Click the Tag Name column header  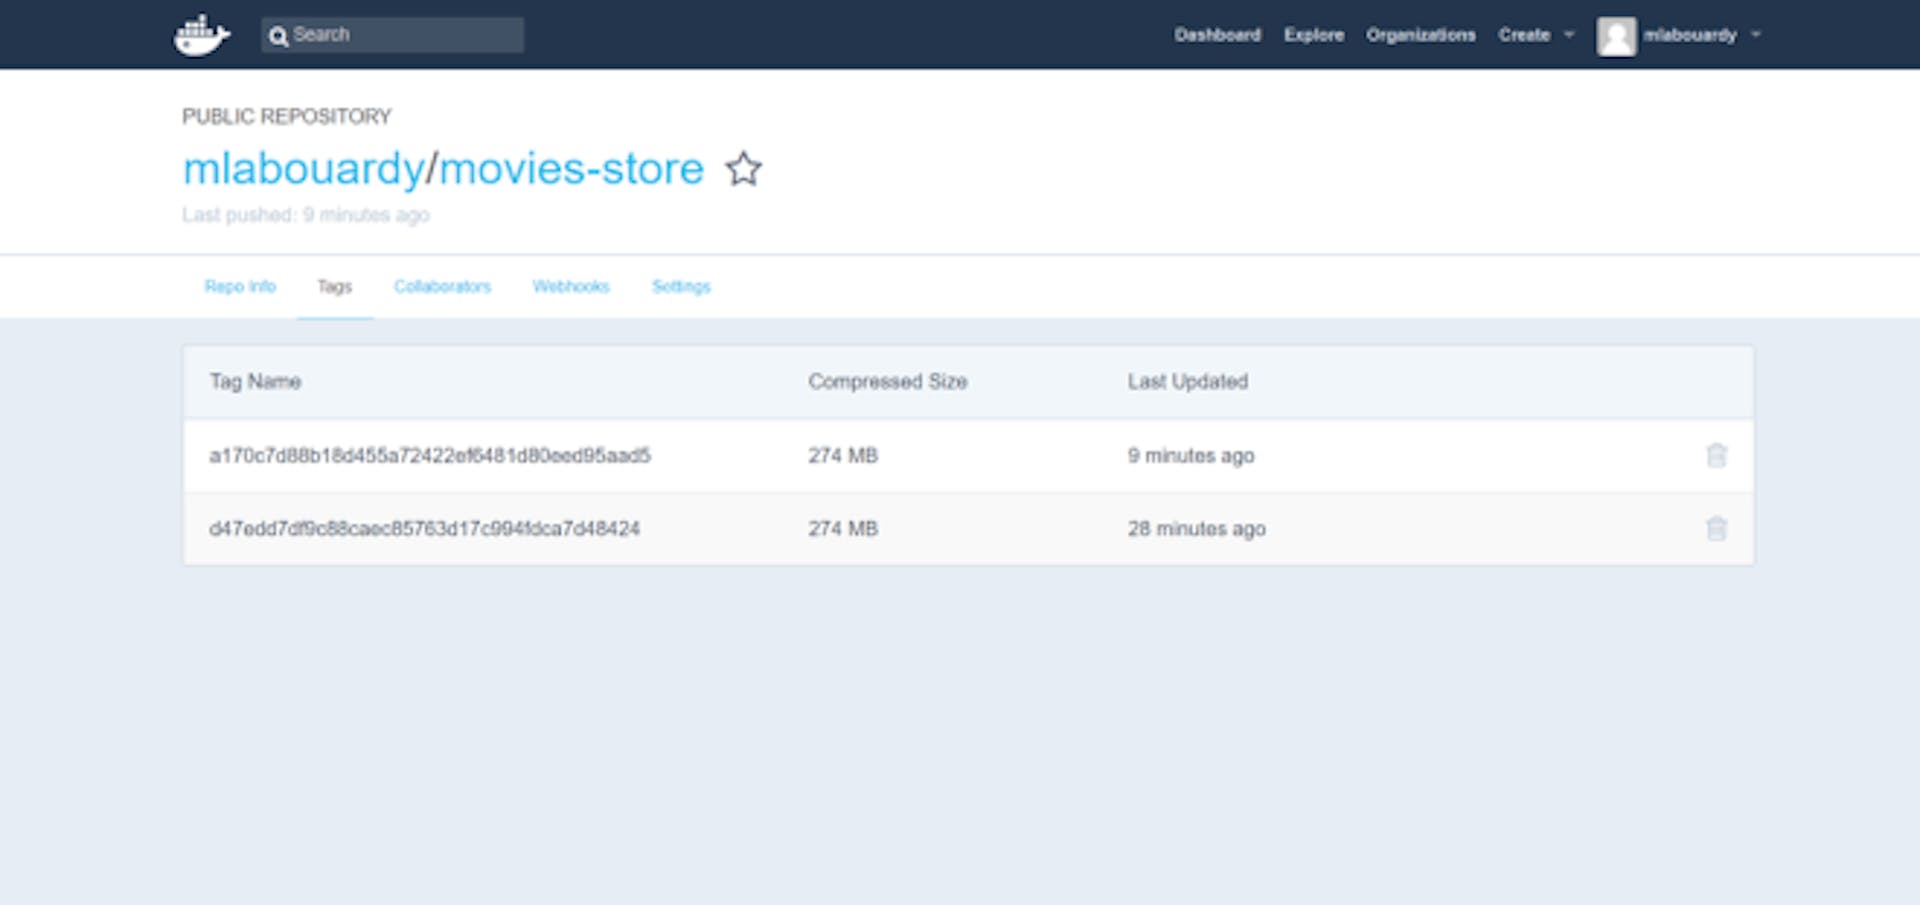(x=255, y=382)
